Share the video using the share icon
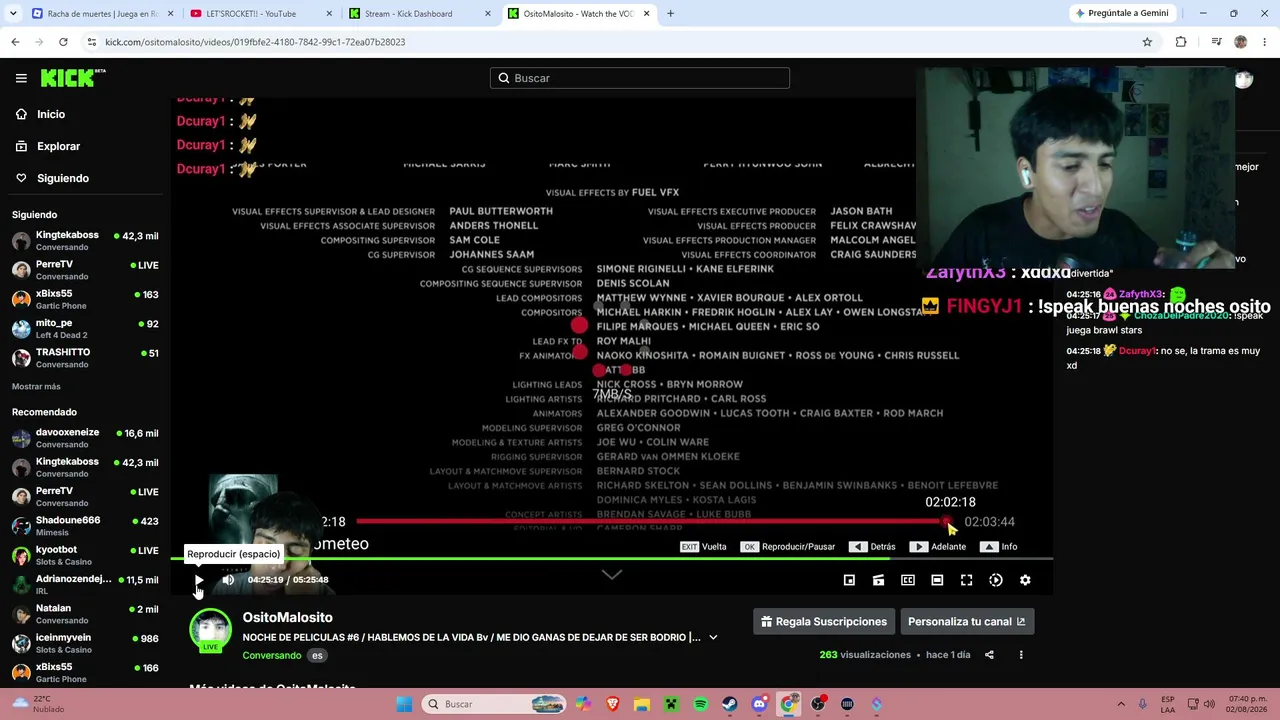Viewport: 1280px width, 720px height. point(989,655)
